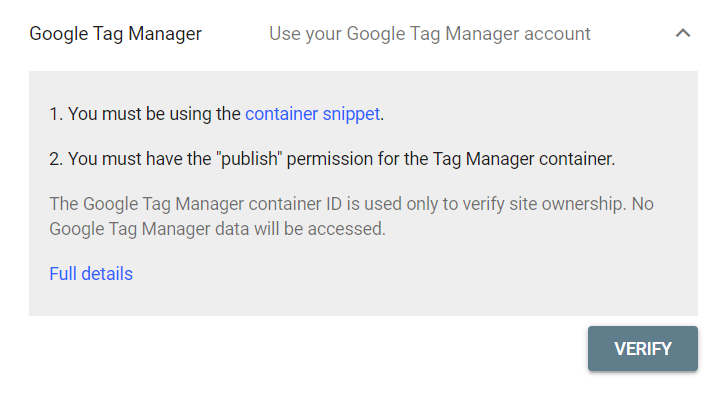Click the container ID disclaimer first line
The width and height of the screenshot is (725, 397).
[351, 204]
